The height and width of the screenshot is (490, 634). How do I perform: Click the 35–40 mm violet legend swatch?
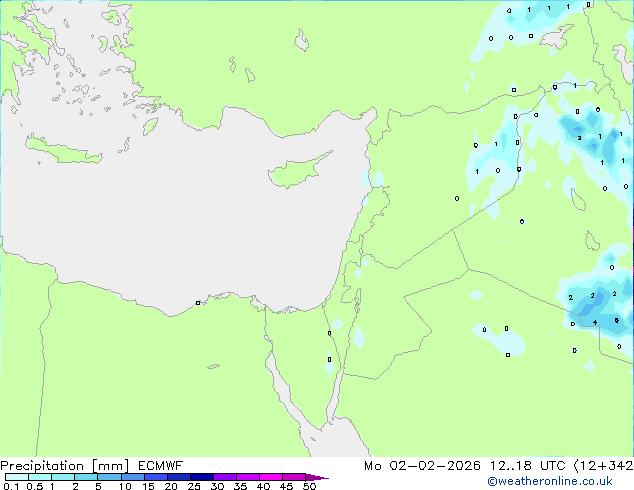click(x=248, y=477)
